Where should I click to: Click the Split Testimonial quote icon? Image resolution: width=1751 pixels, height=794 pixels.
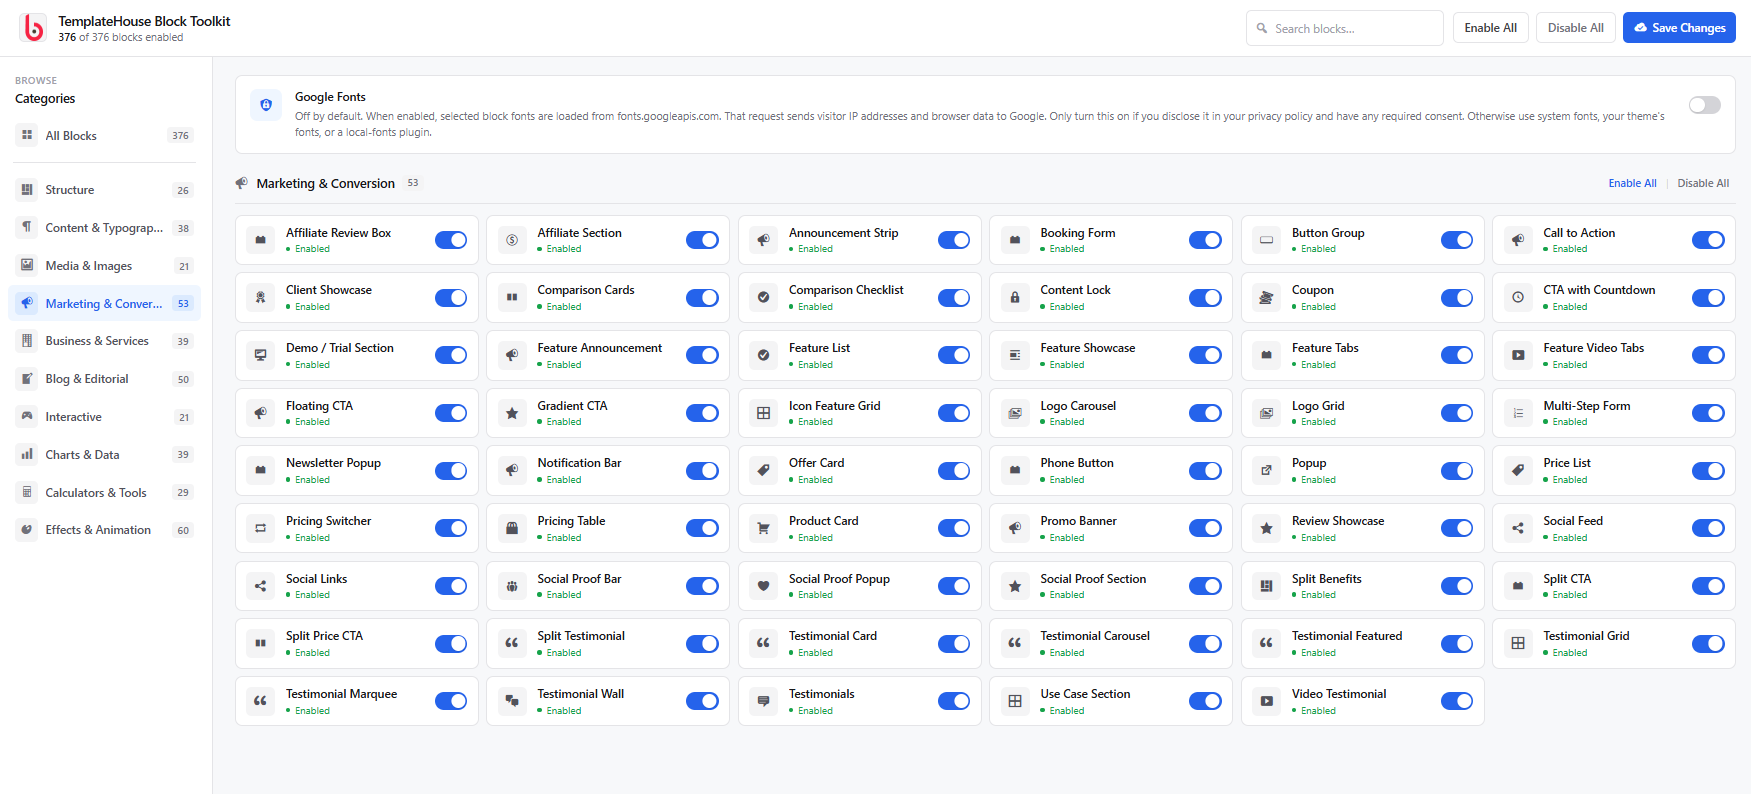tap(512, 643)
